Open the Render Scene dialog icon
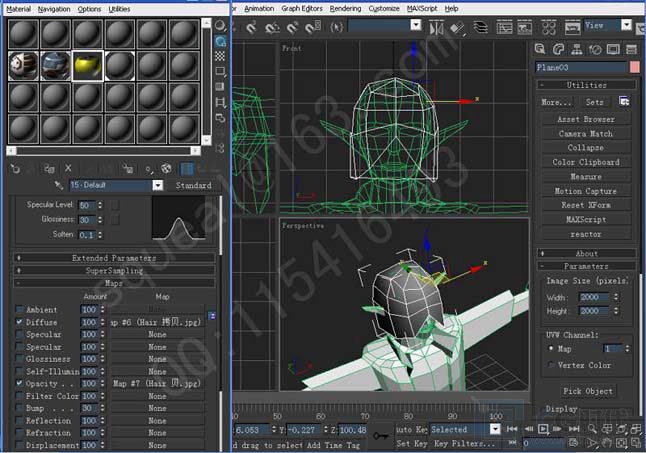This screenshot has width=646, height=453. (572, 28)
